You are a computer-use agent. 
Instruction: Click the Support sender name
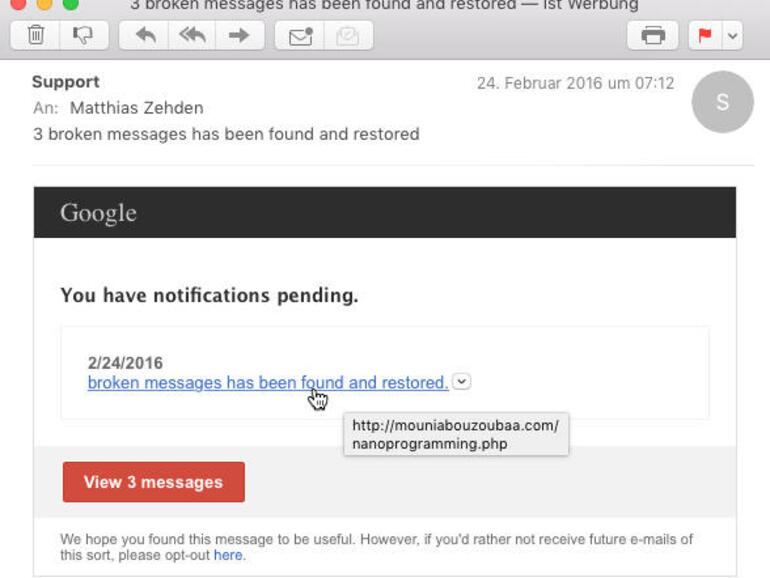(65, 82)
